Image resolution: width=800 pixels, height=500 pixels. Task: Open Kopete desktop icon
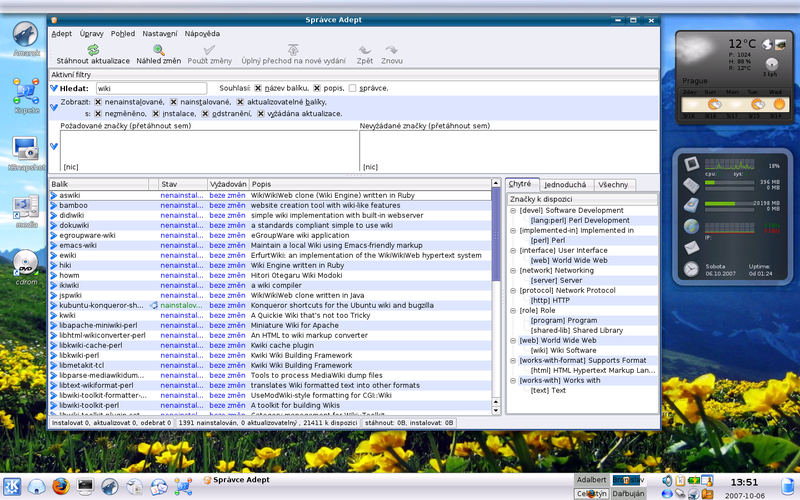click(26, 91)
